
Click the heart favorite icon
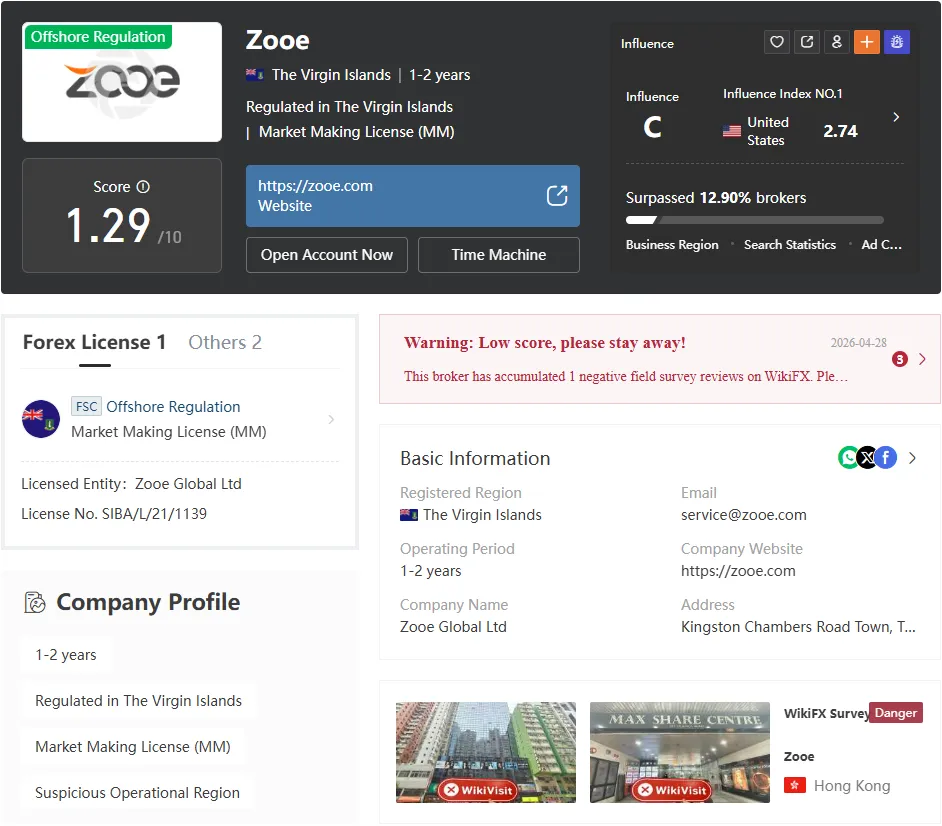777,42
